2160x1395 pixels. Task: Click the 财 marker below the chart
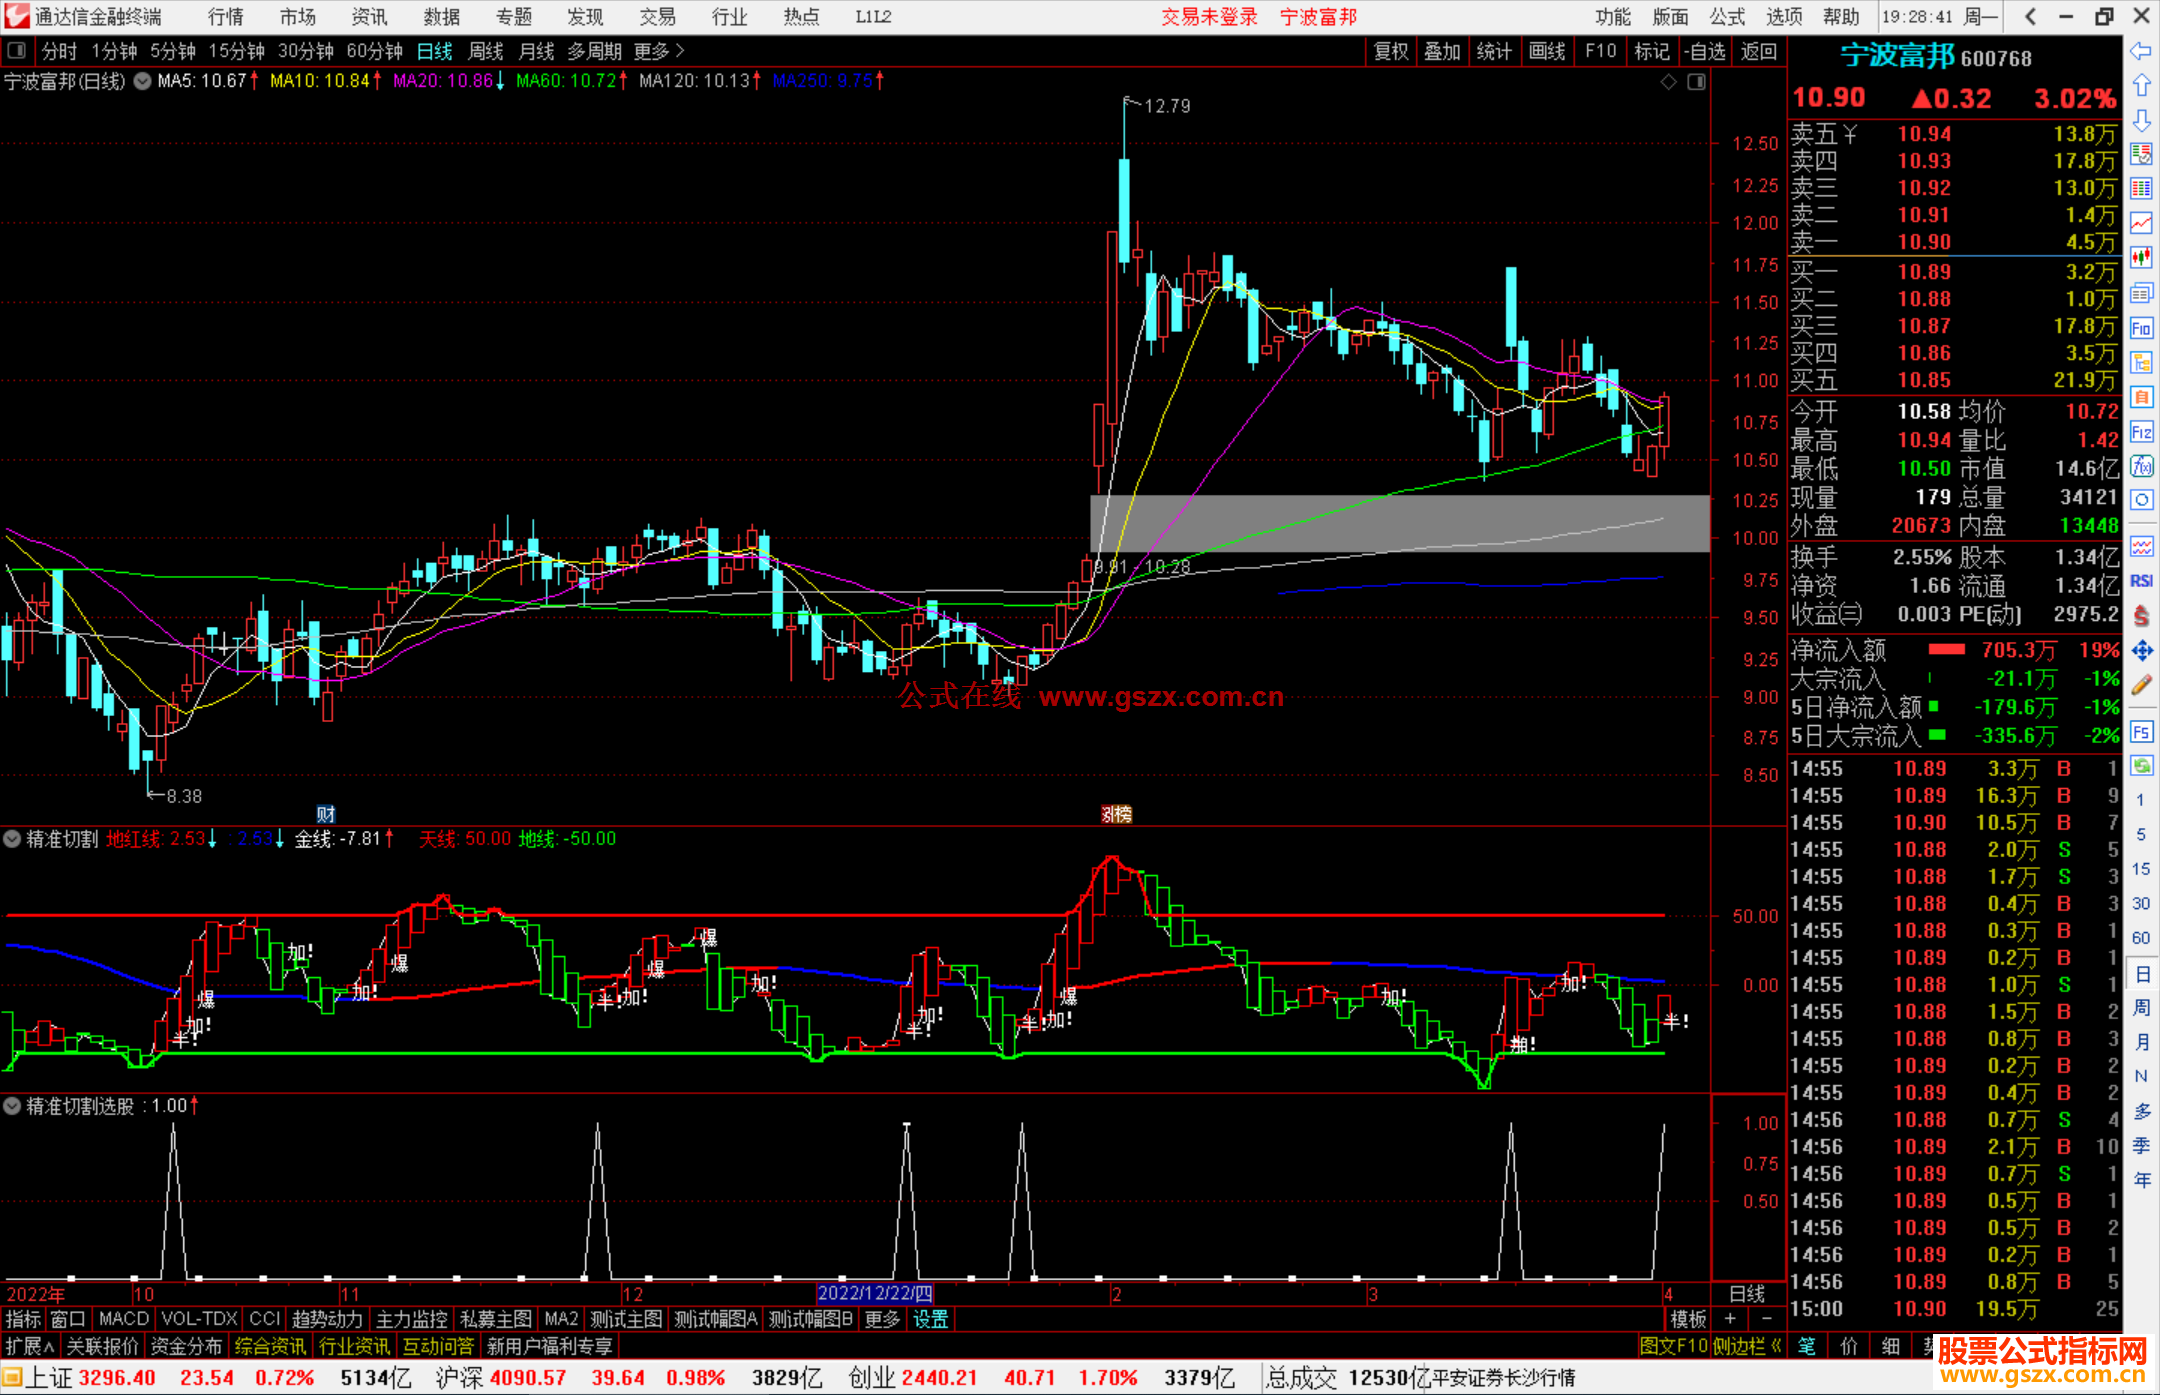click(326, 814)
